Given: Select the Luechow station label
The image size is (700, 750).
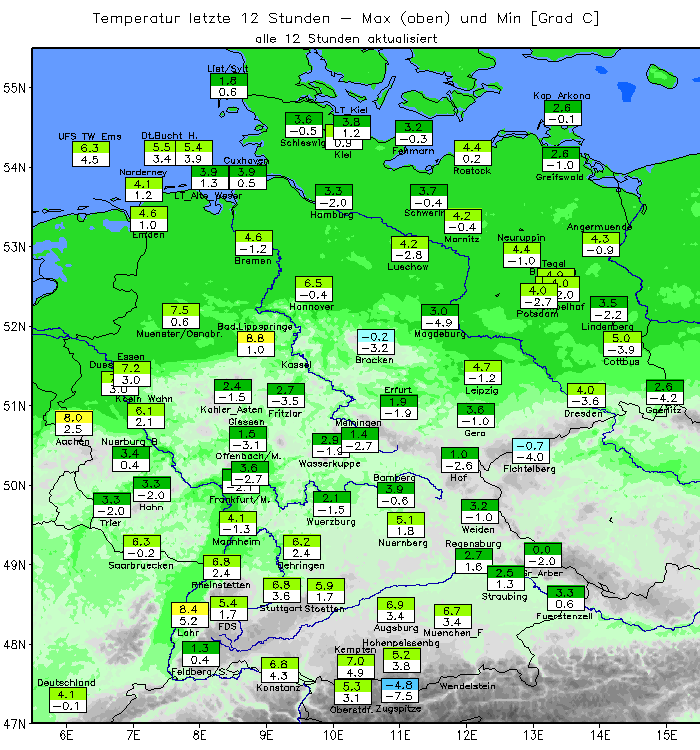Looking at the screenshot, I should click(x=408, y=266).
